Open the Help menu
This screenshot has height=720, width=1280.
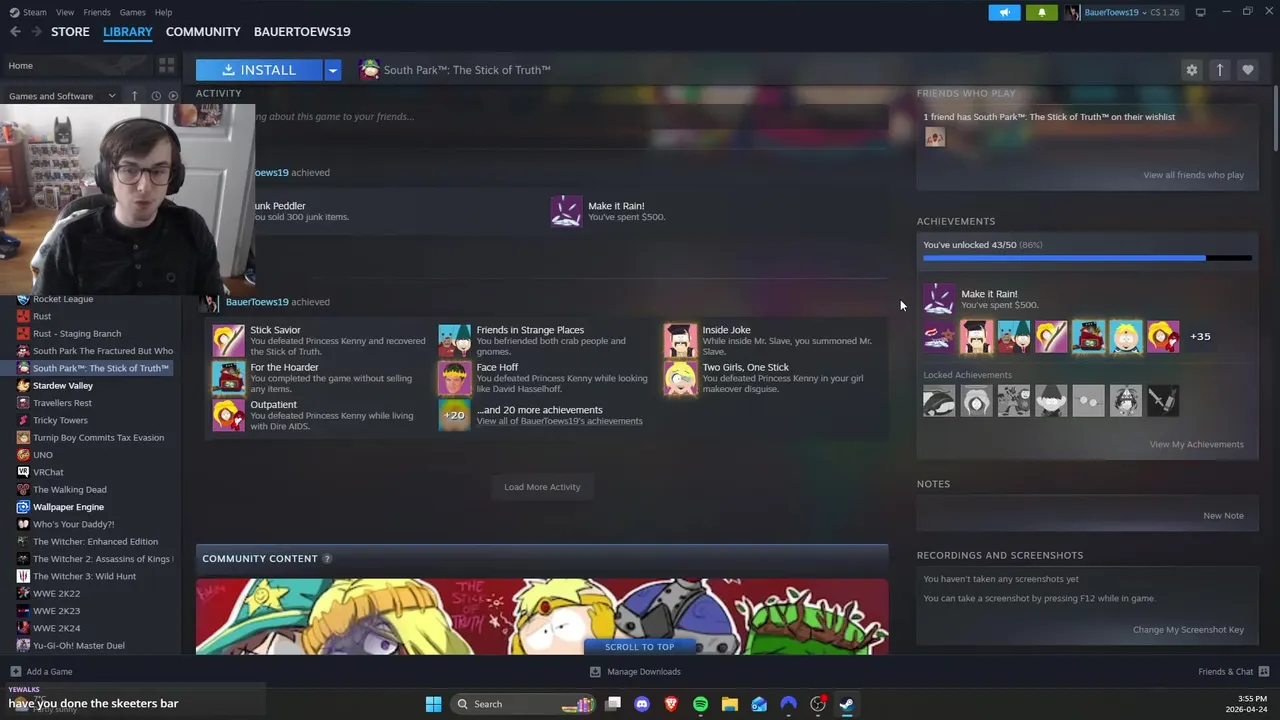pos(163,12)
